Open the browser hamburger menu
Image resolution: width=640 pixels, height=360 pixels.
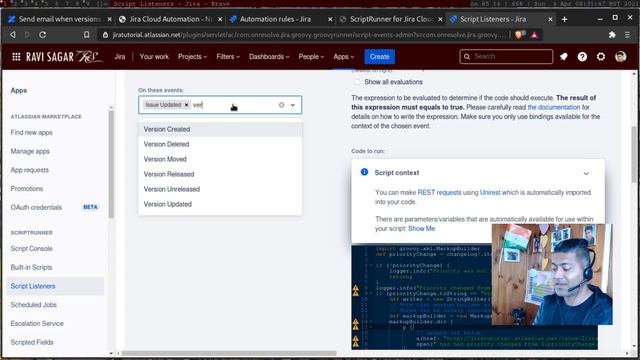(x=627, y=35)
